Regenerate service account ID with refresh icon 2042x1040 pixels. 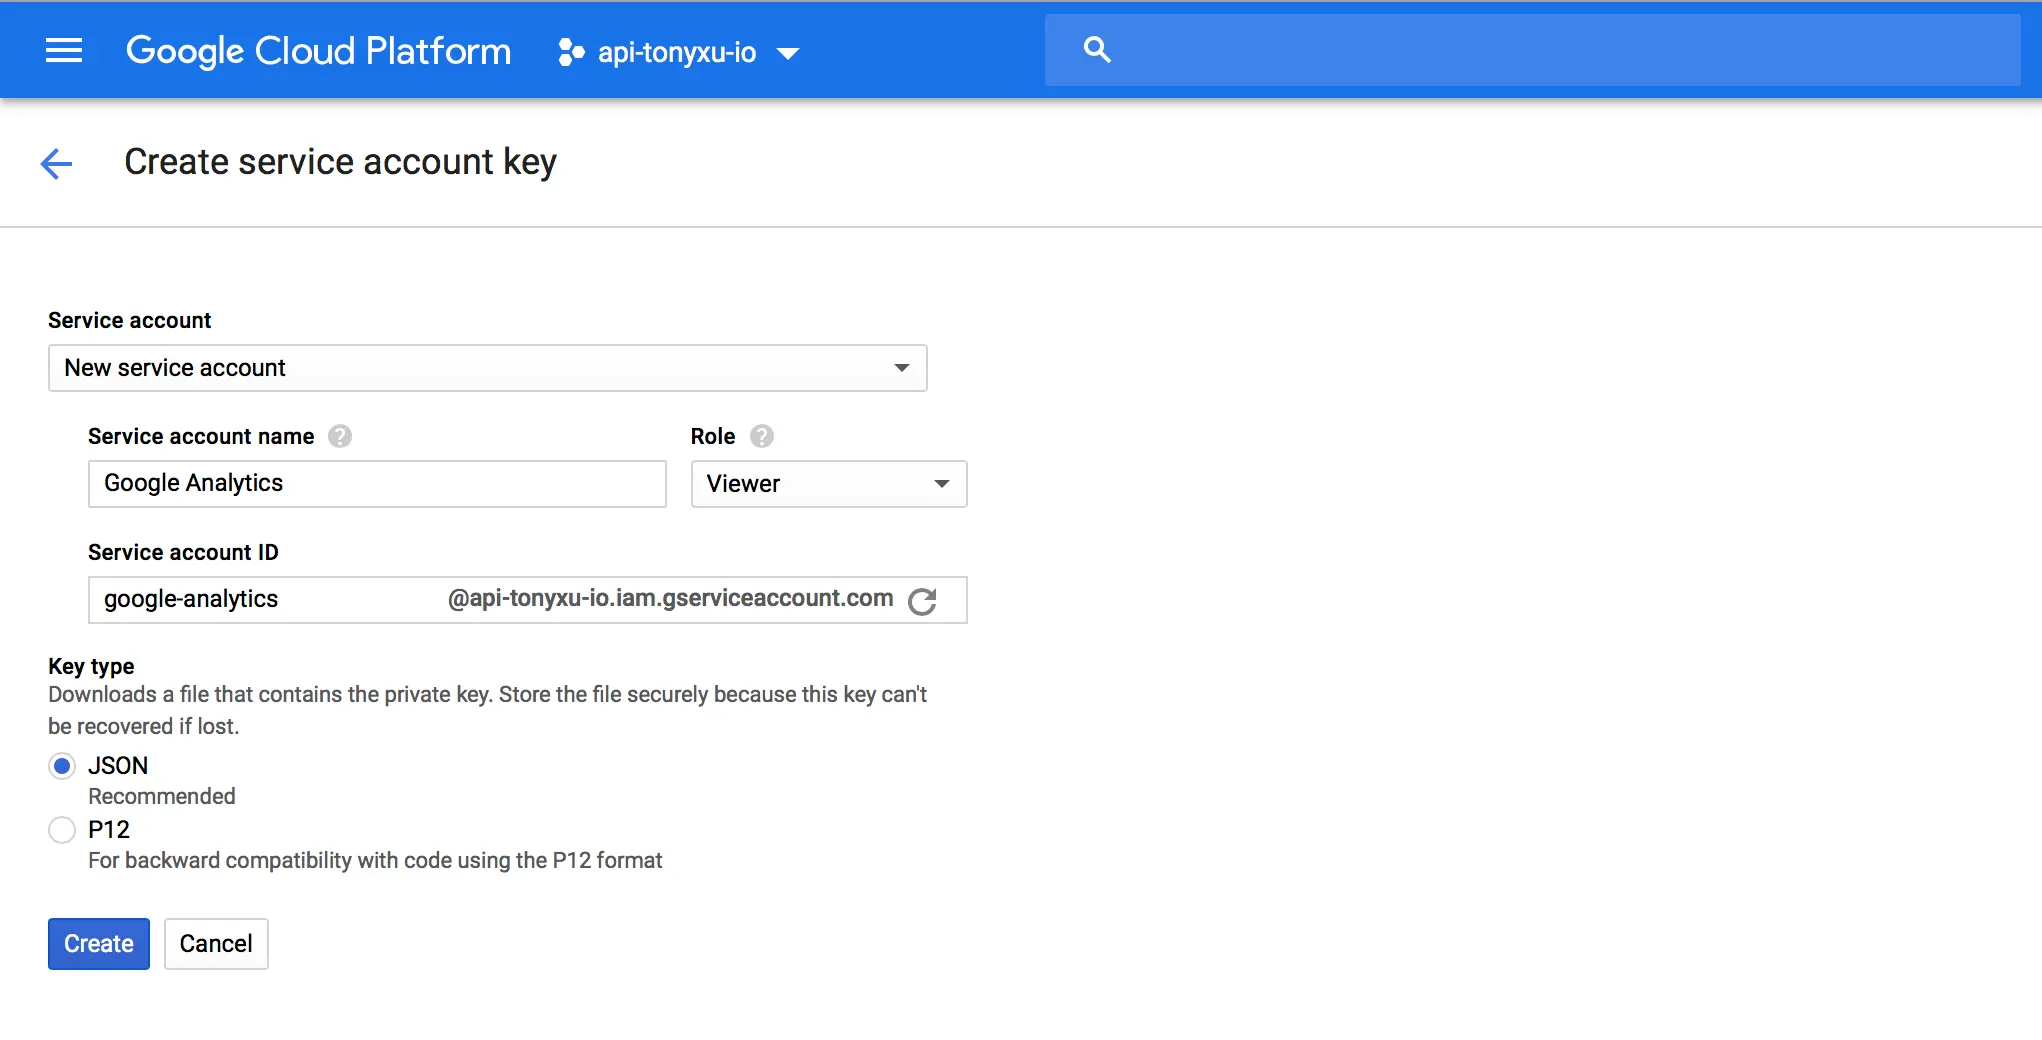922,601
